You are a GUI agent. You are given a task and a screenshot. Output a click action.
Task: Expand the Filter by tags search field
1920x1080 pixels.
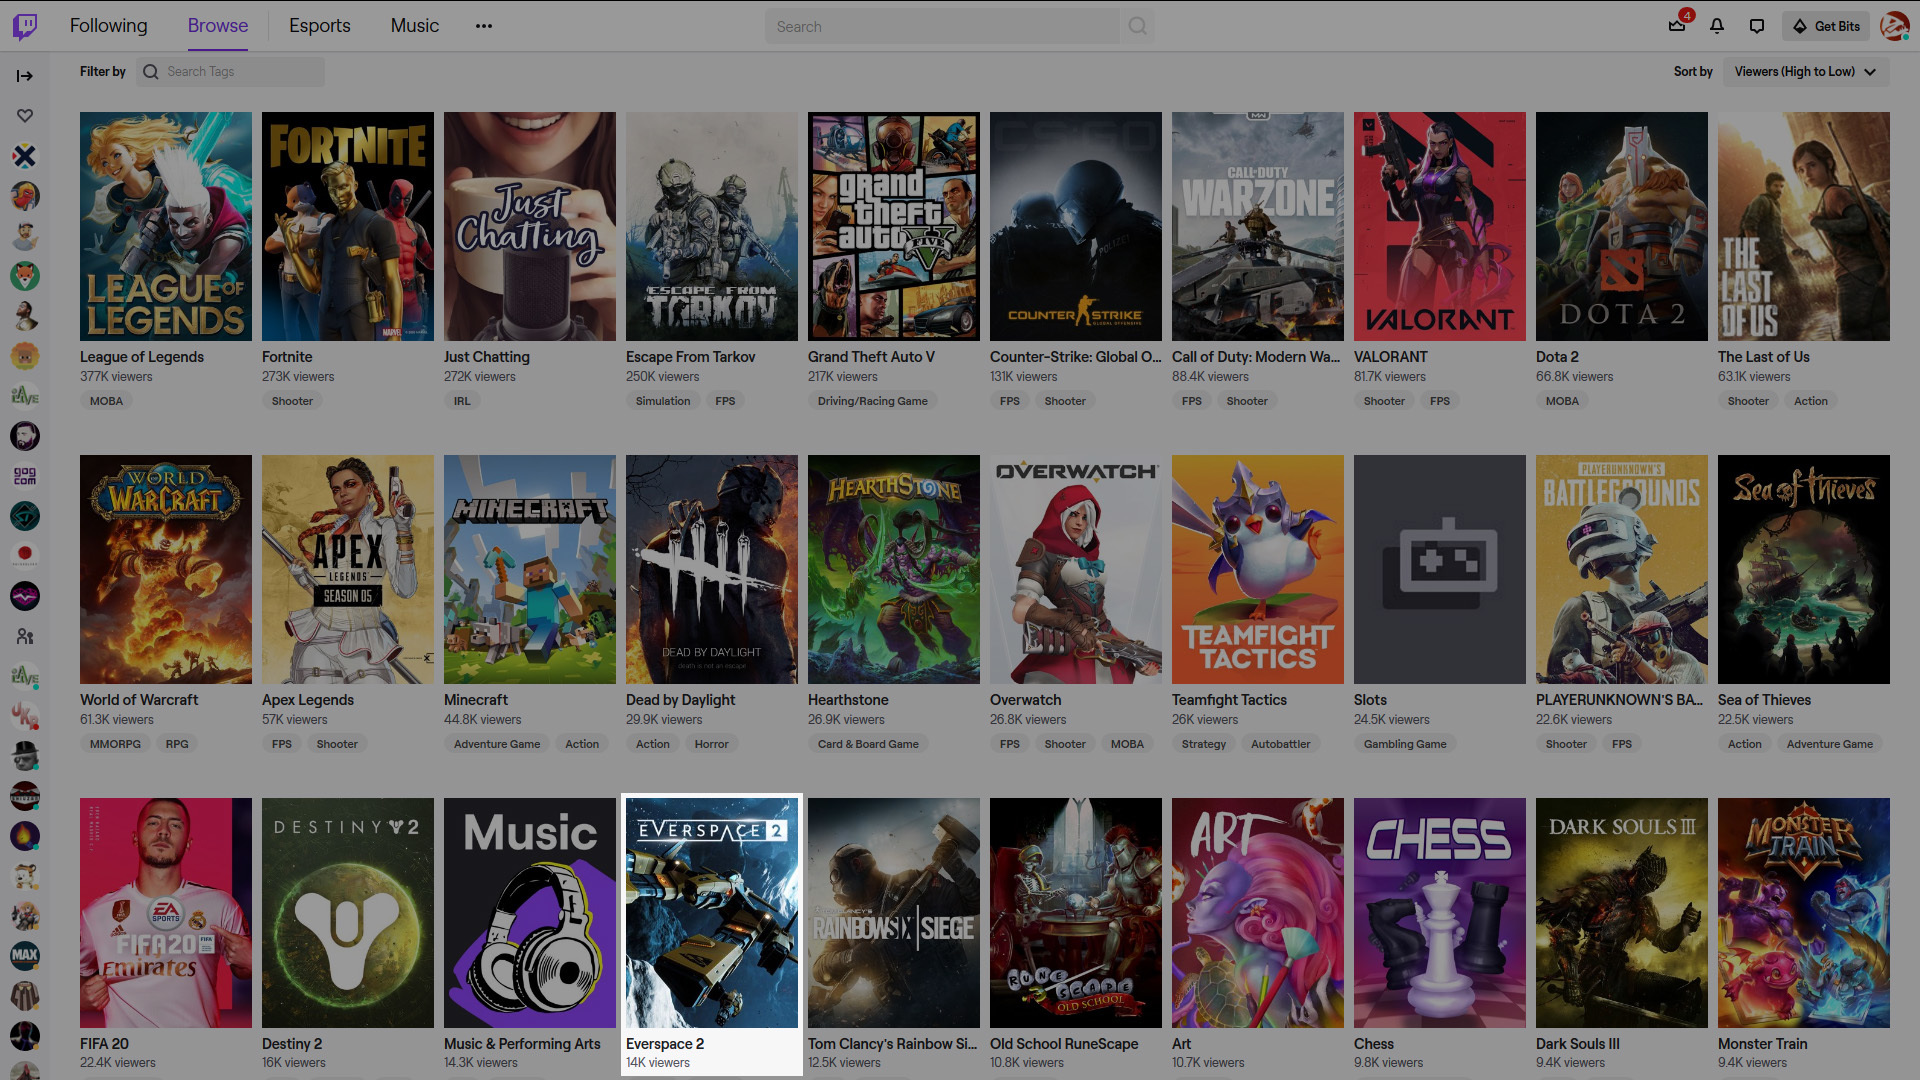(x=233, y=71)
